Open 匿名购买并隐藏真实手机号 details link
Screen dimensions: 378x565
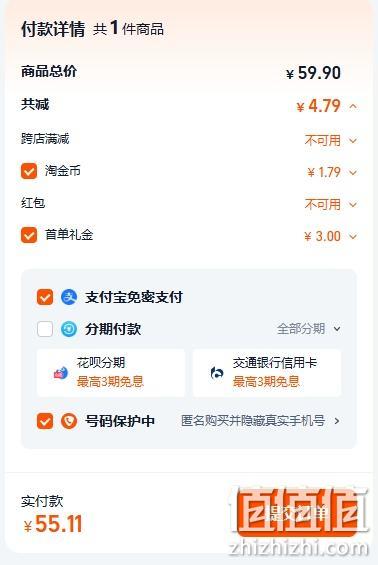click(x=261, y=421)
